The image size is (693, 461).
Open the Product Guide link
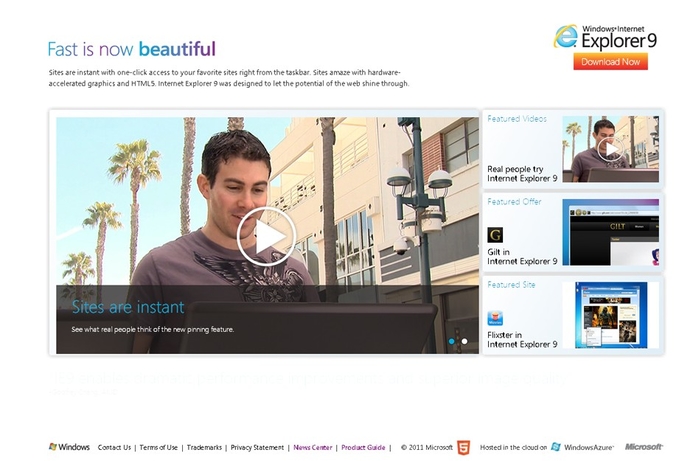tap(363, 447)
